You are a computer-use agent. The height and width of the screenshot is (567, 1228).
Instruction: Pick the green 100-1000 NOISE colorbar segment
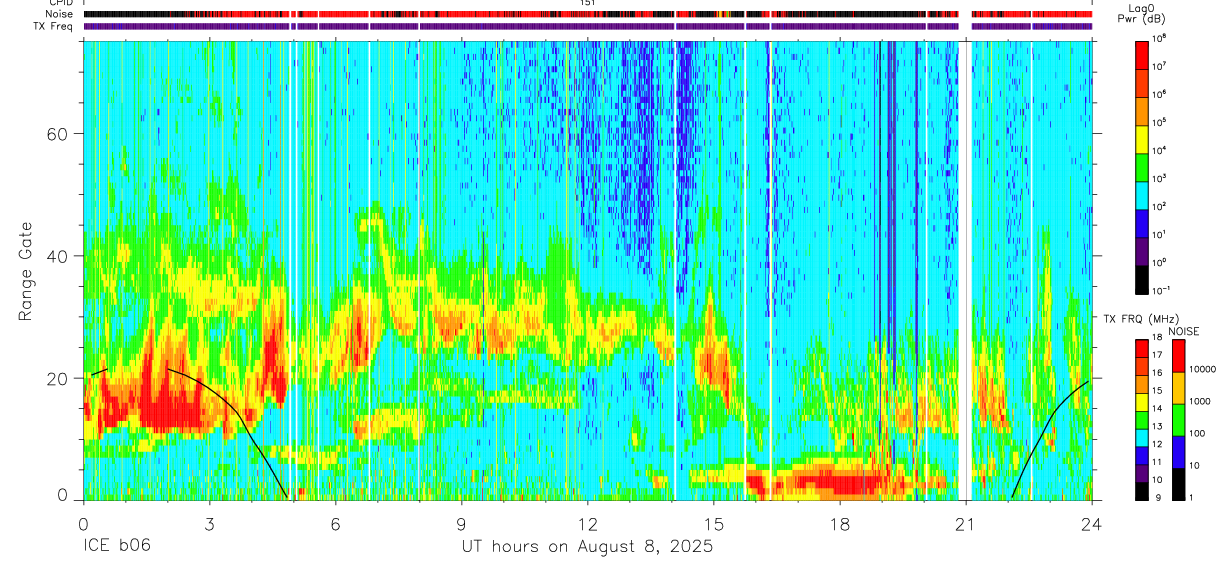coord(1178,420)
